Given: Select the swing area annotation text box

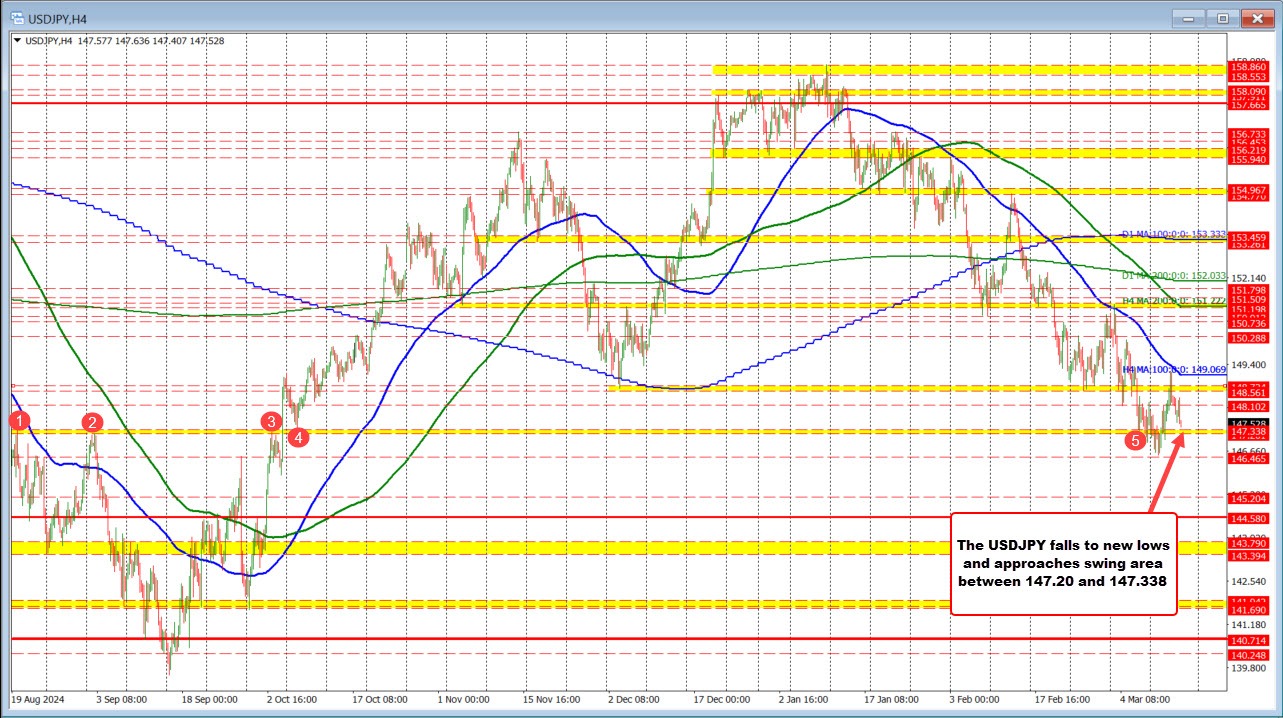Looking at the screenshot, I should click(1063, 564).
